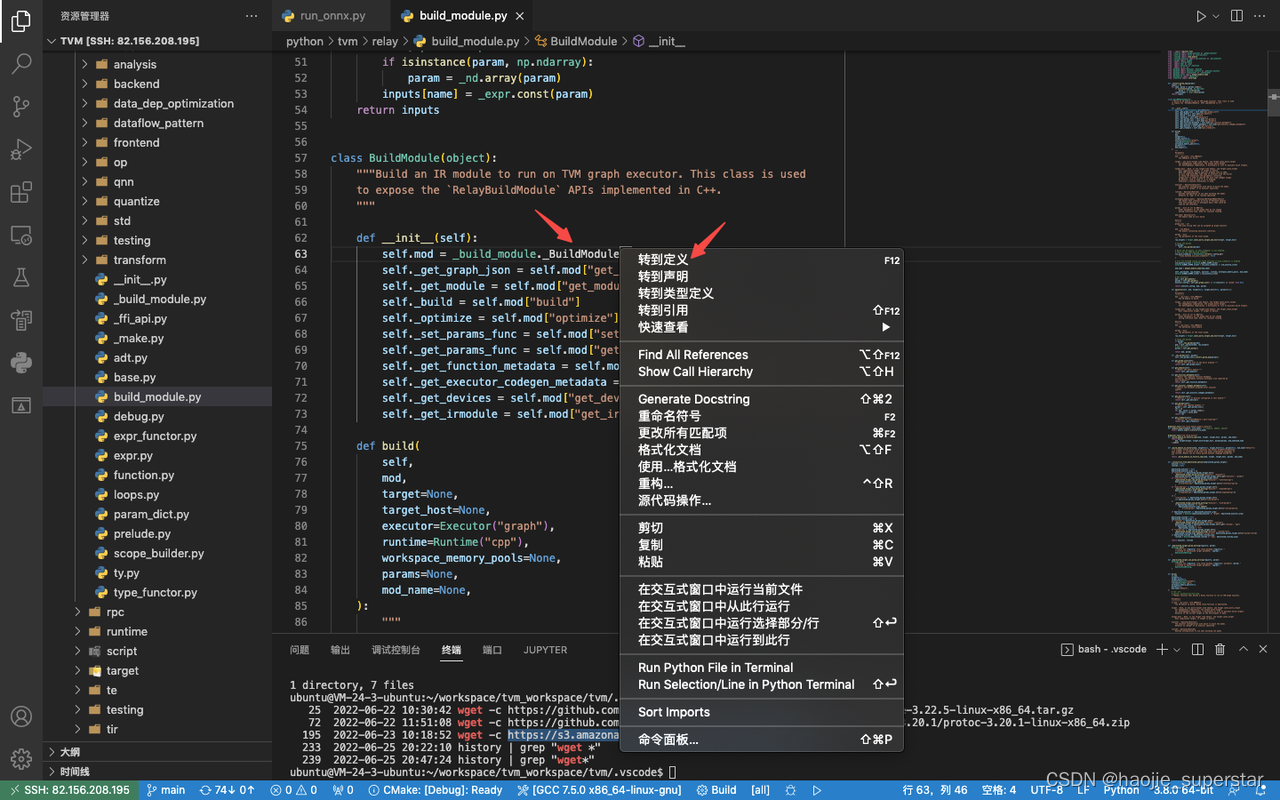The width and height of the screenshot is (1280, 800).
Task: Open the new terminal launch profile dropdown
Action: click(1175, 649)
